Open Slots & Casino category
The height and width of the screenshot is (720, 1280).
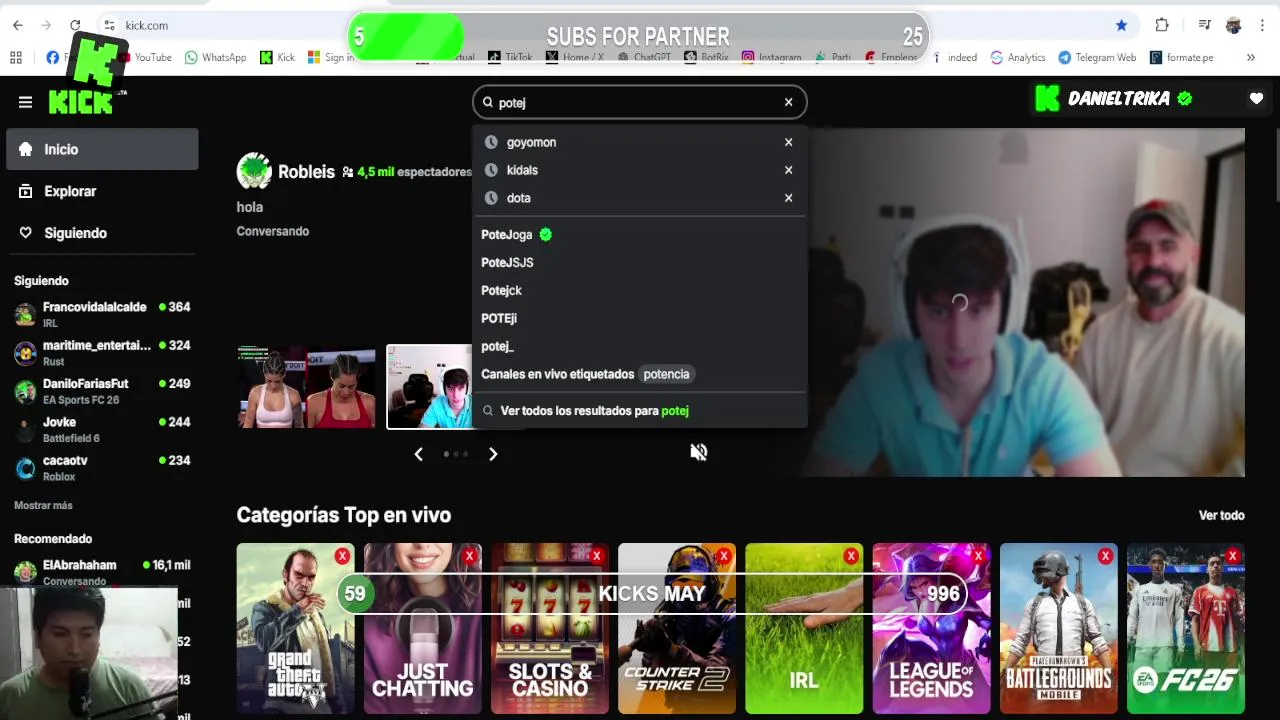tap(549, 628)
